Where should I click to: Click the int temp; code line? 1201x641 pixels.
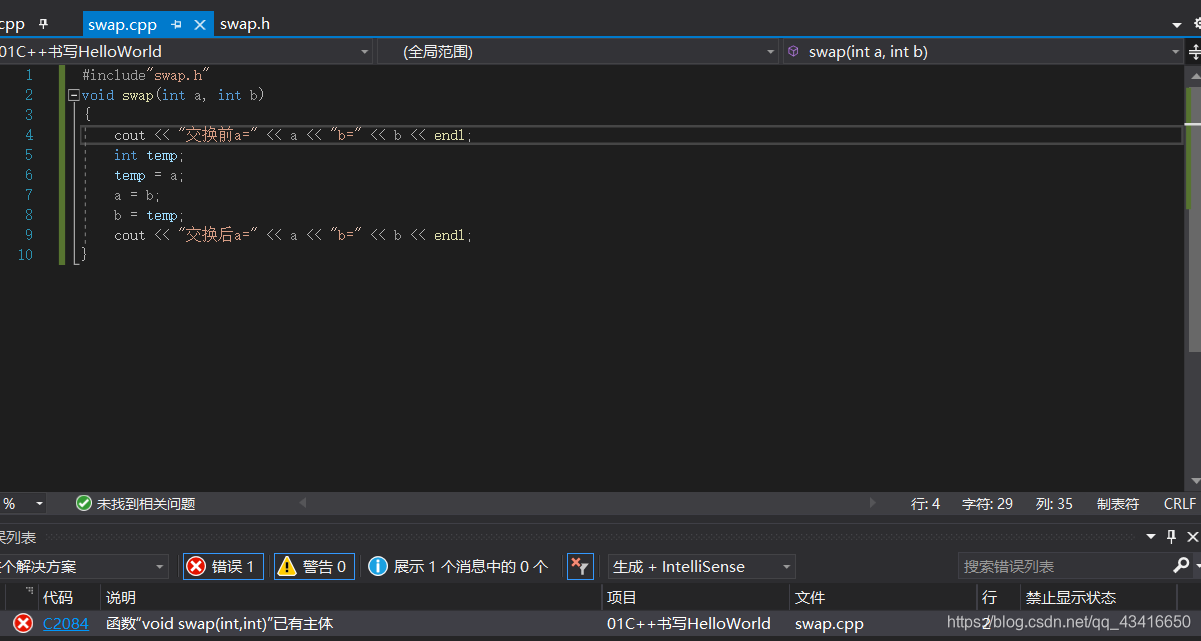[149, 155]
